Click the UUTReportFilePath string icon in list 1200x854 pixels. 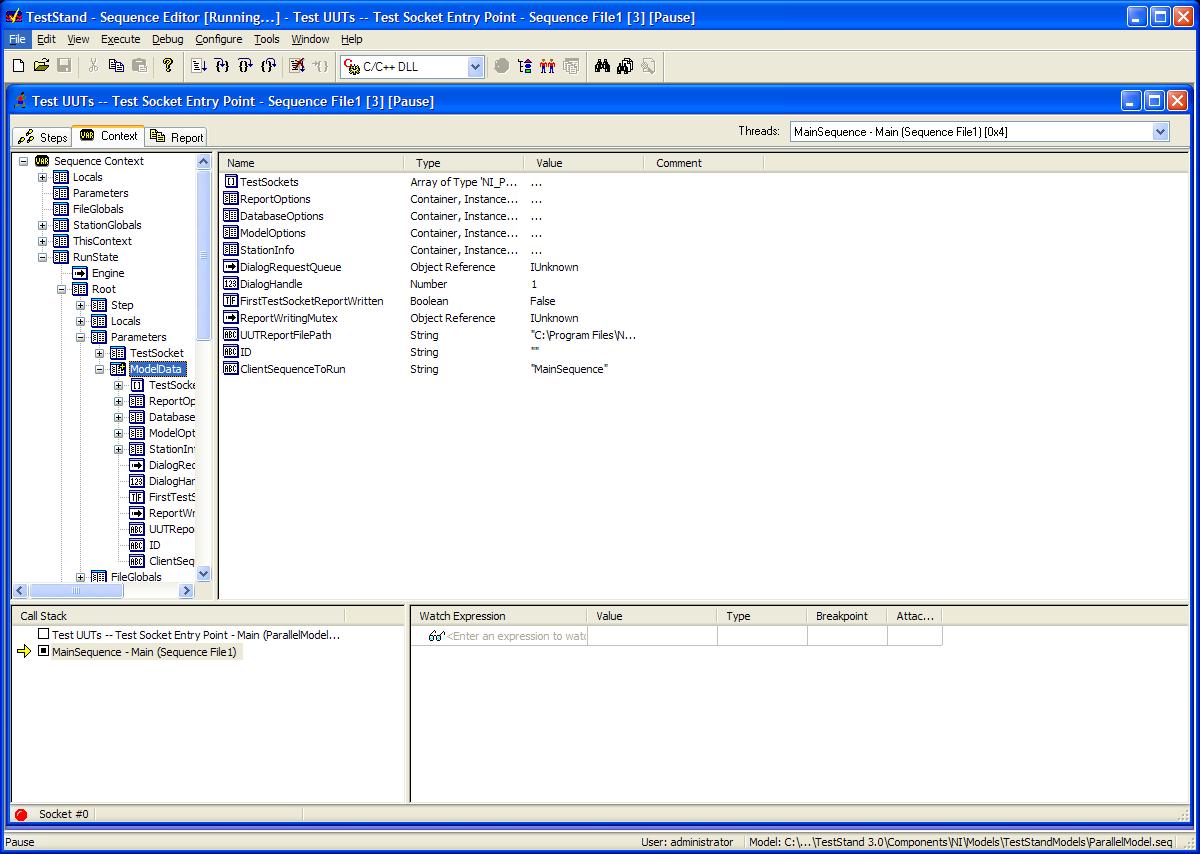point(231,335)
